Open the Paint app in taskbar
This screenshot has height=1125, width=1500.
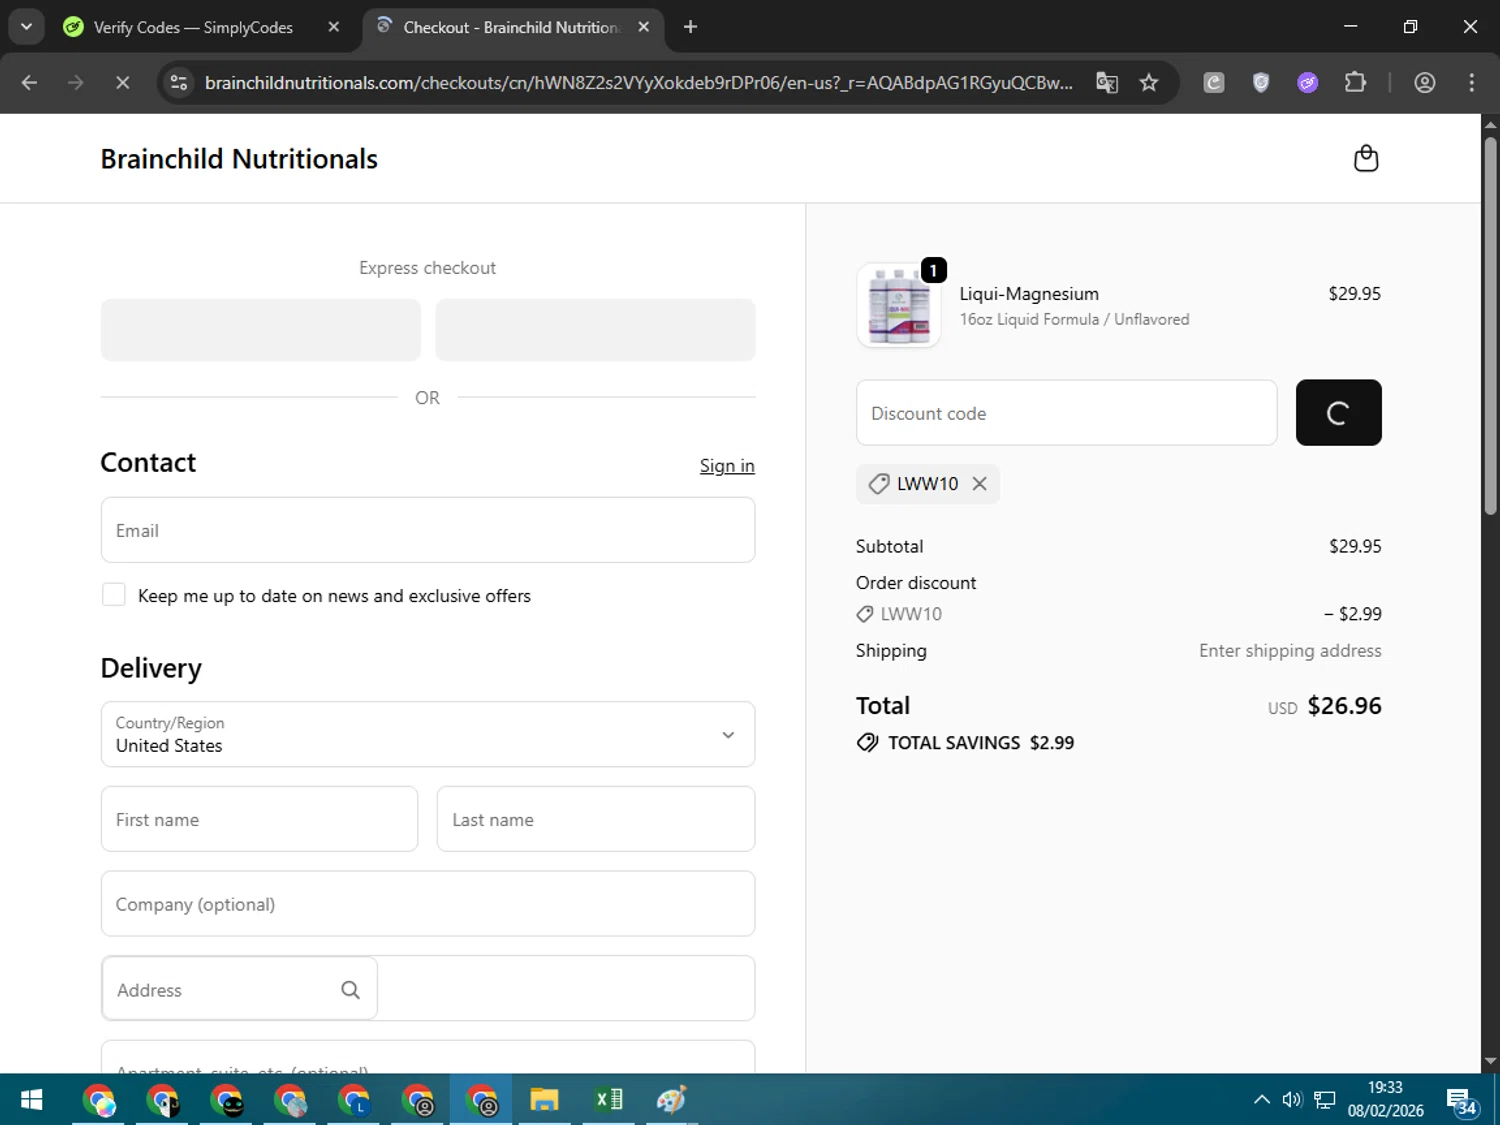(x=671, y=1100)
